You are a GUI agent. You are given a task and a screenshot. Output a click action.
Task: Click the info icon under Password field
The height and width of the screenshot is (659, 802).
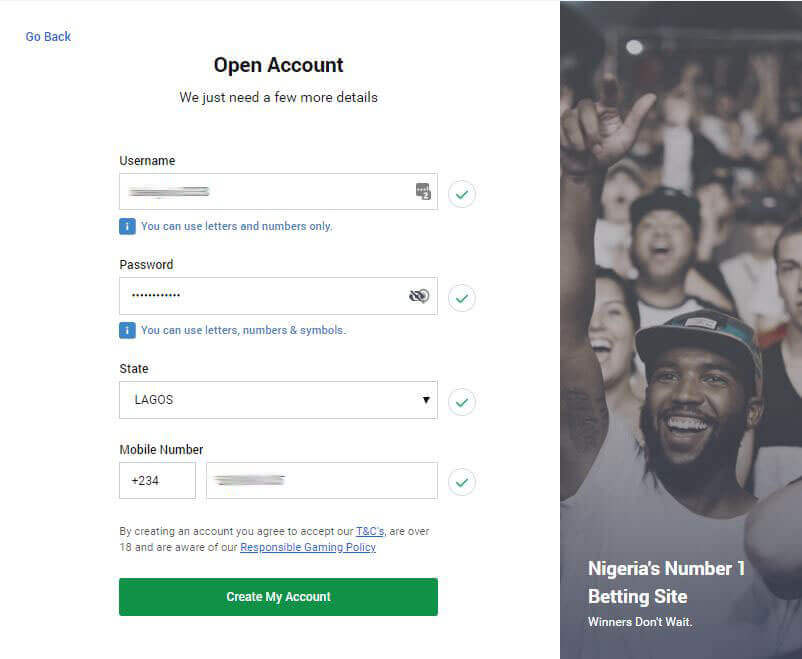coord(127,330)
